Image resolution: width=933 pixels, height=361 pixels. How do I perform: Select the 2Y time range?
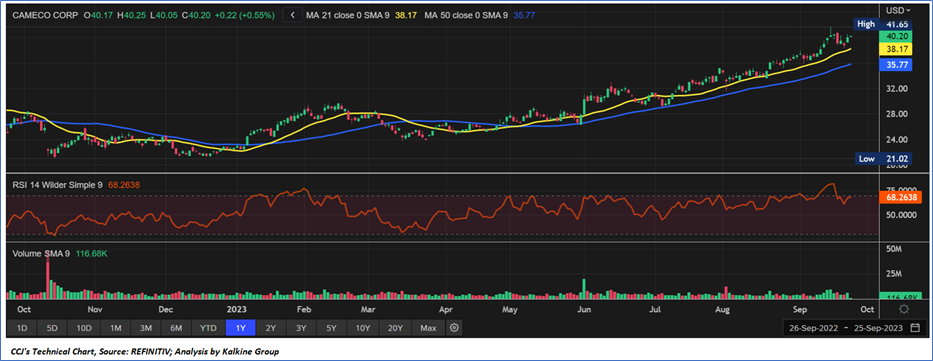[x=271, y=328]
